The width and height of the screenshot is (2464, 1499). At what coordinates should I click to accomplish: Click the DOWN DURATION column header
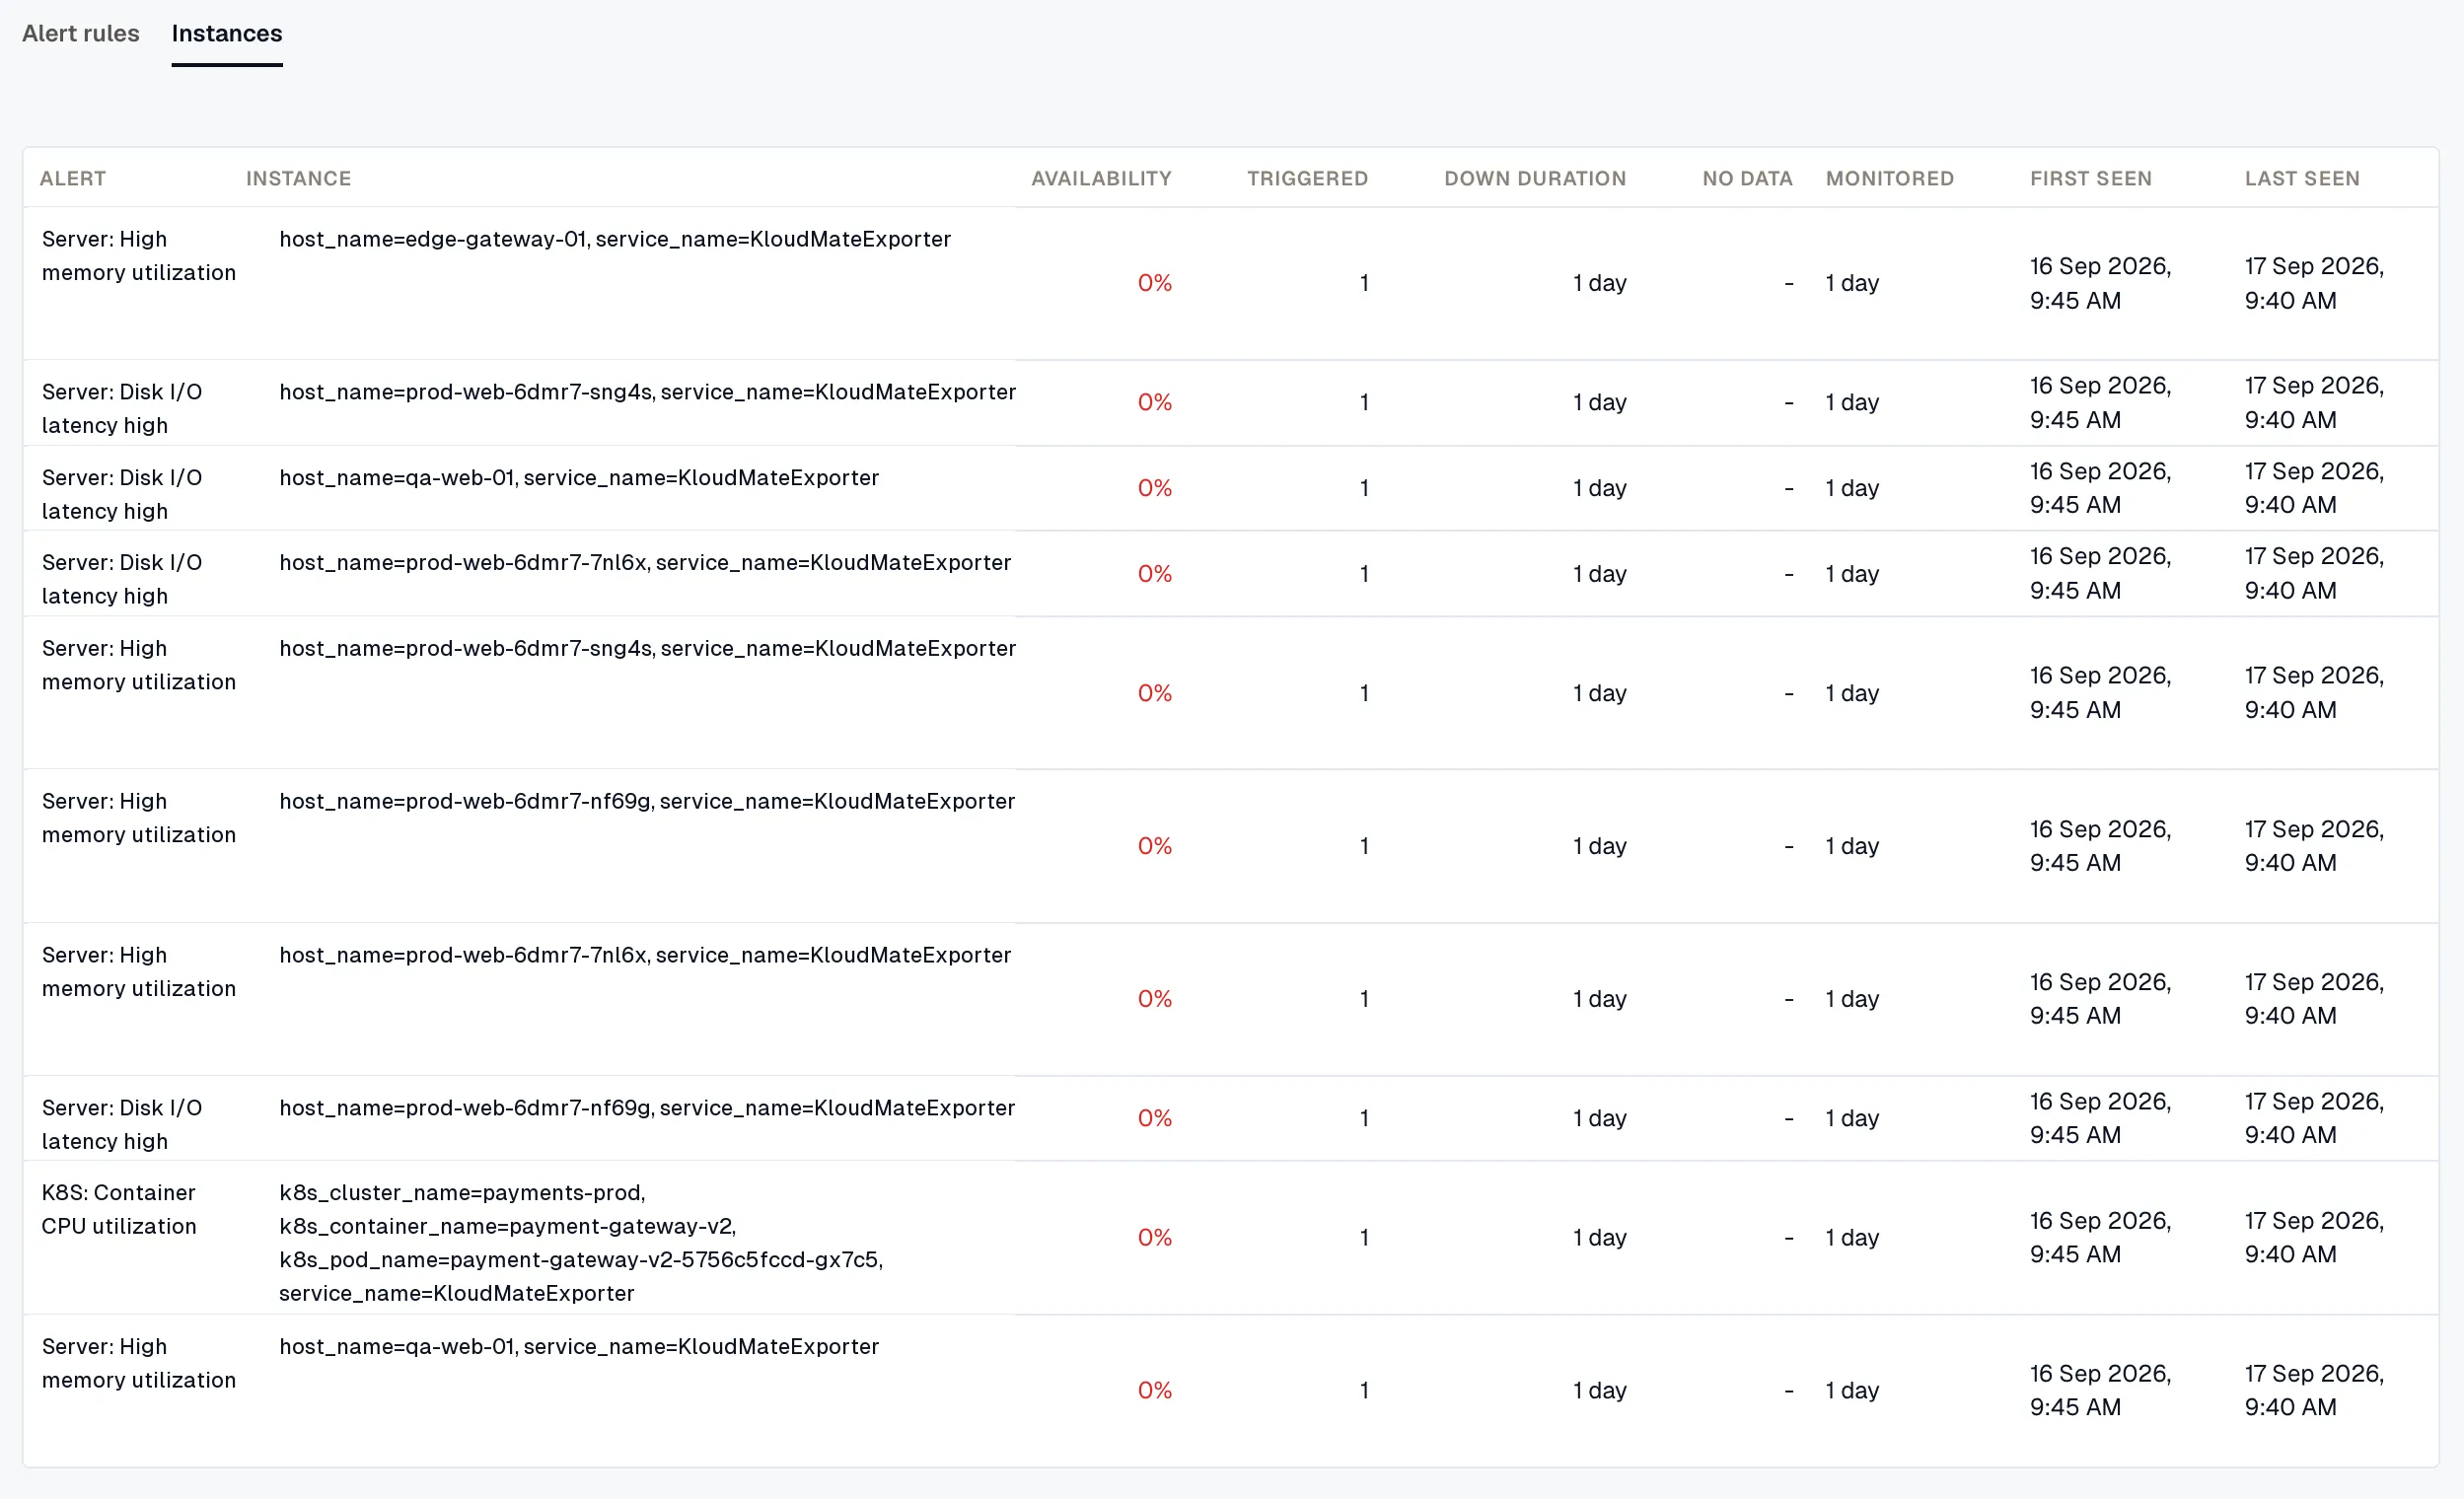point(1535,178)
